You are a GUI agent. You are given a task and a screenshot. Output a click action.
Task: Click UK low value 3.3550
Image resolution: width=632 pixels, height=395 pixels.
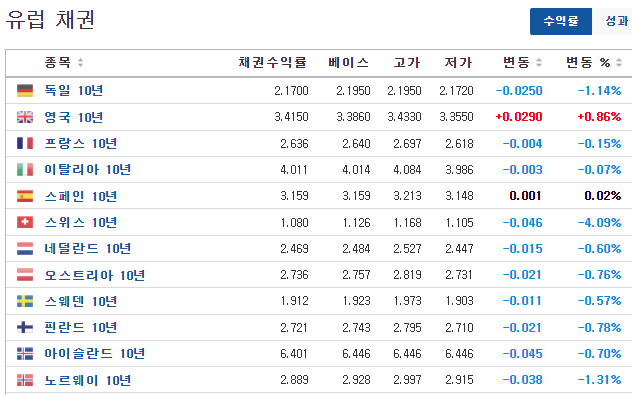[456, 117]
